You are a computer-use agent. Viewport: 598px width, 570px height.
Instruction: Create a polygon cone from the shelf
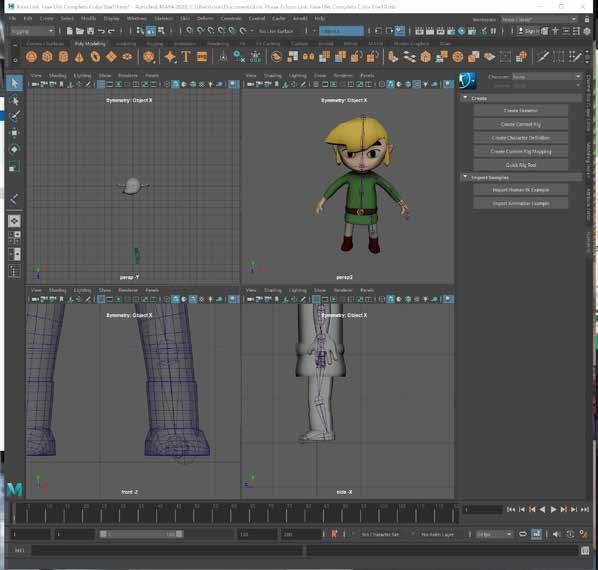[x=79, y=57]
